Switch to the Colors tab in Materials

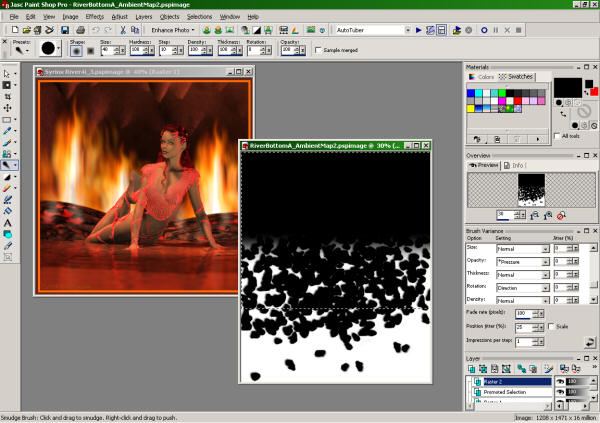tap(482, 77)
